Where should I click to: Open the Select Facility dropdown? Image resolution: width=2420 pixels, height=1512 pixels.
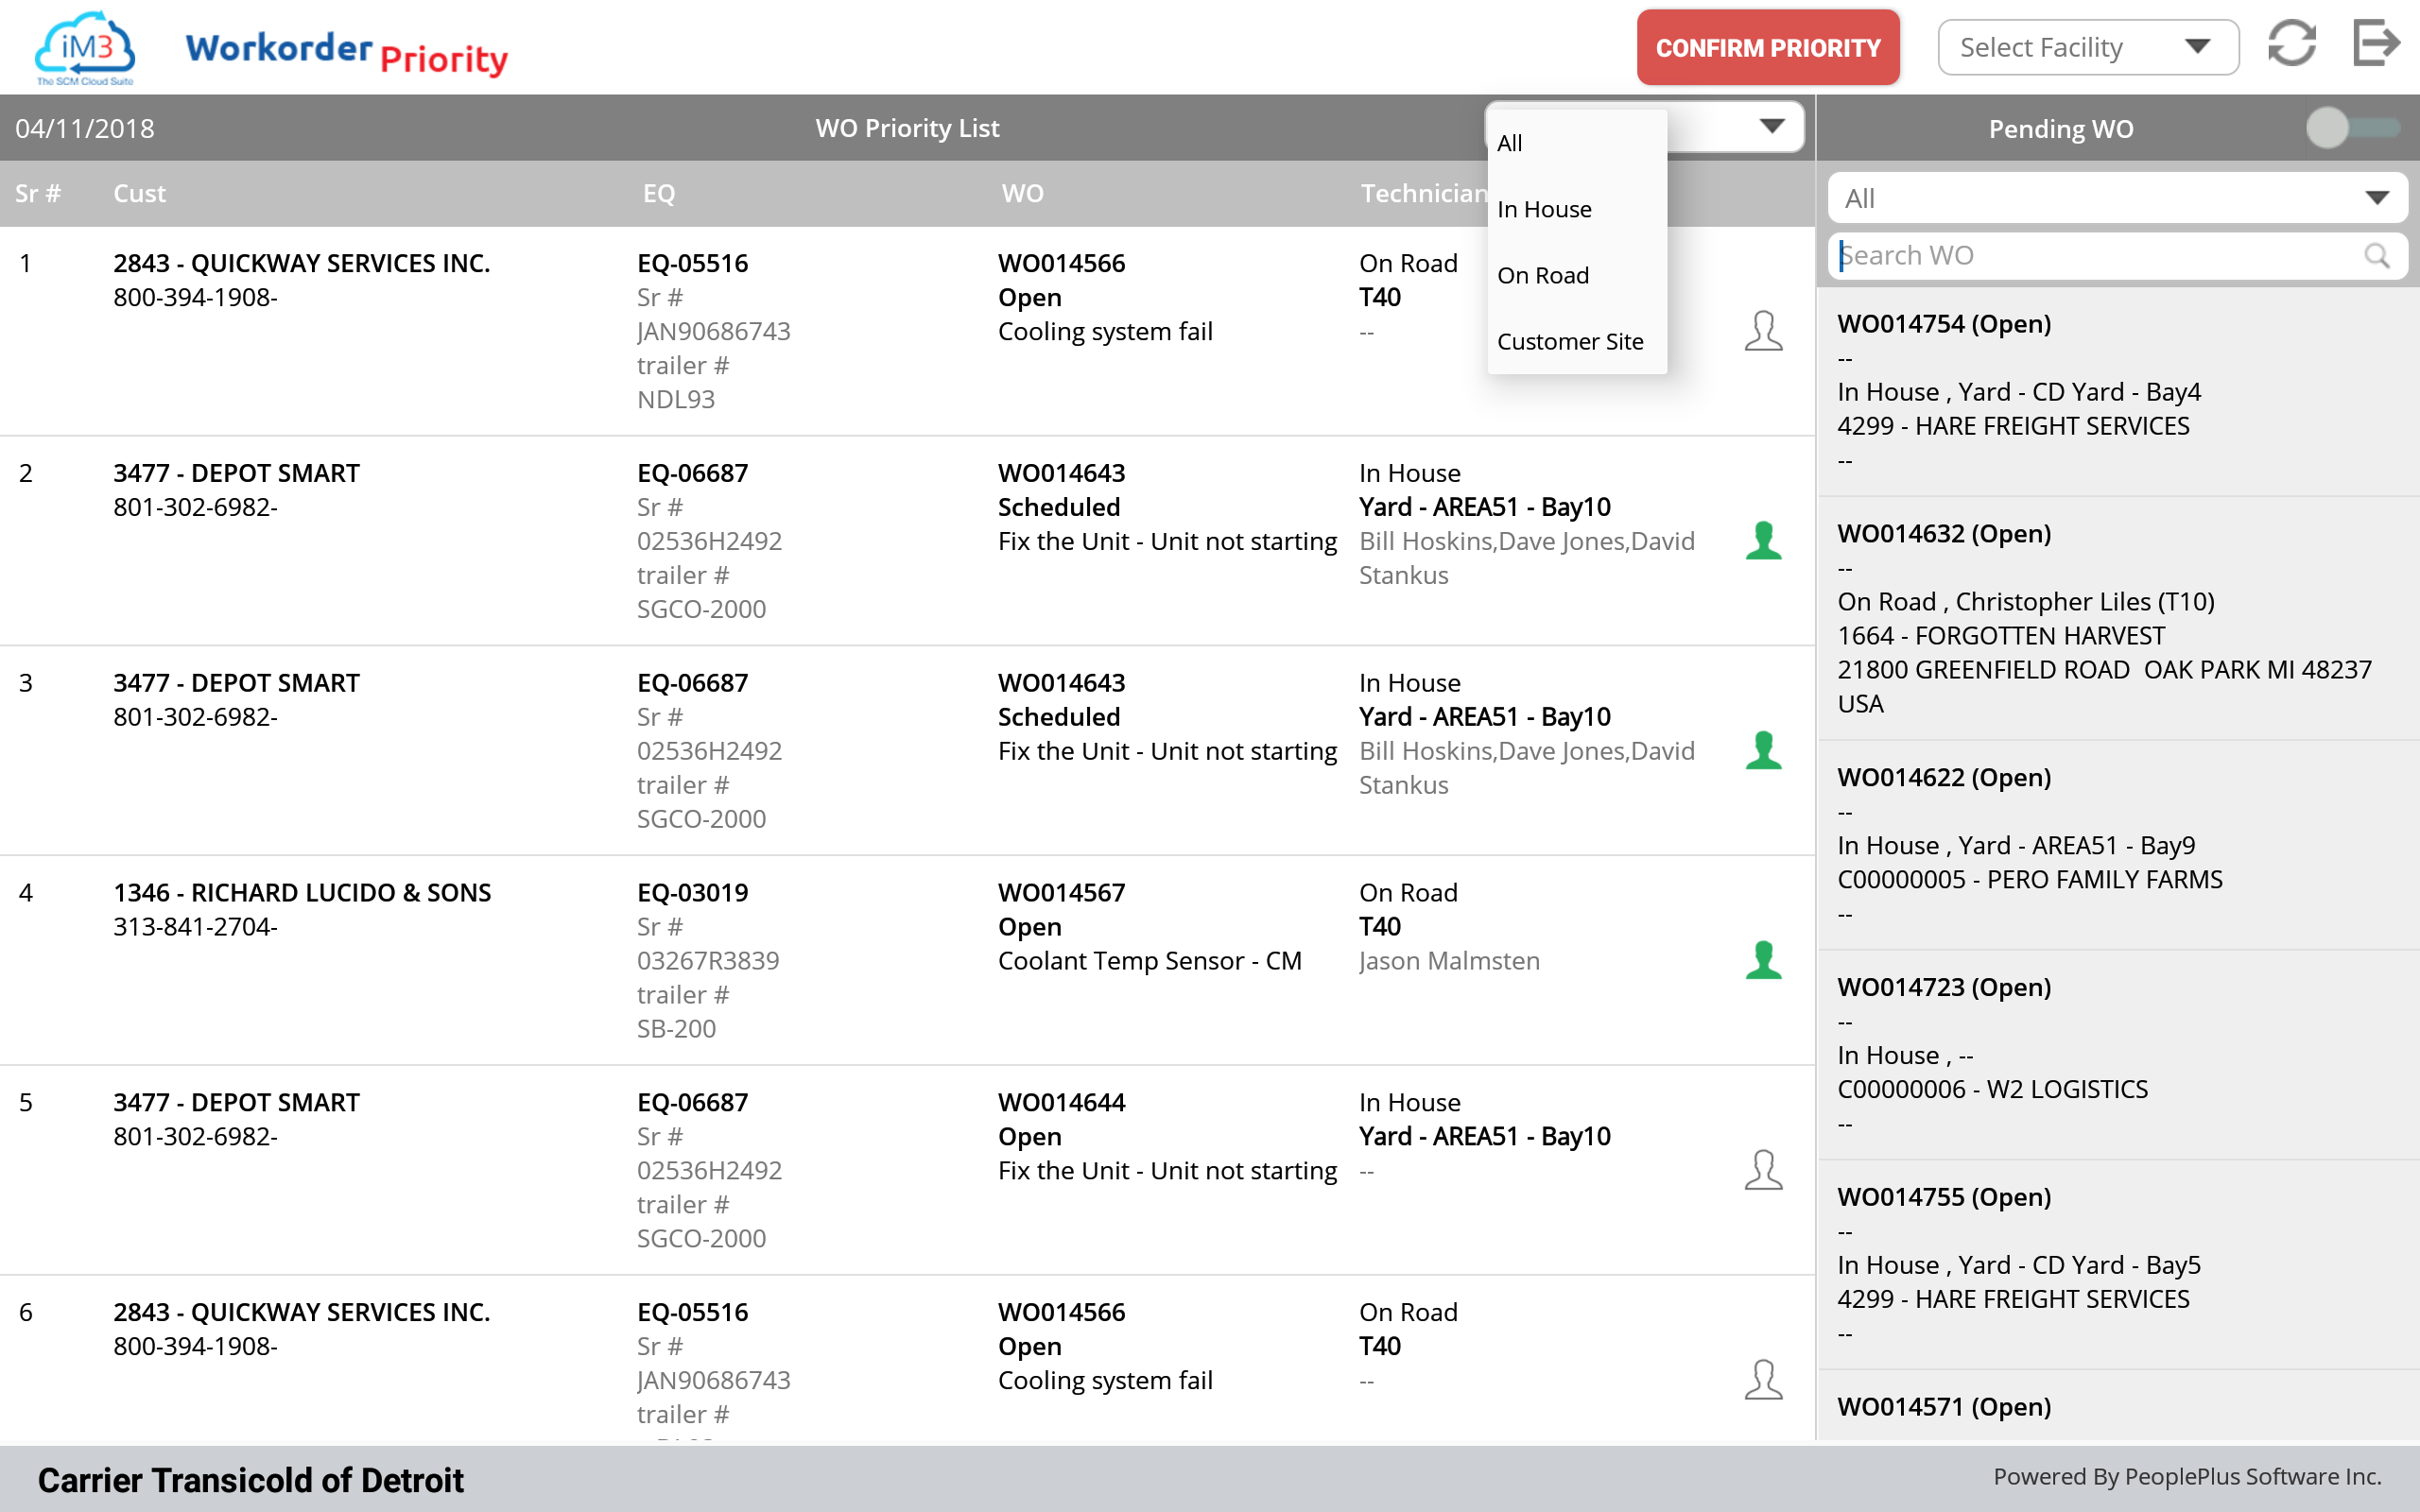pos(2087,47)
